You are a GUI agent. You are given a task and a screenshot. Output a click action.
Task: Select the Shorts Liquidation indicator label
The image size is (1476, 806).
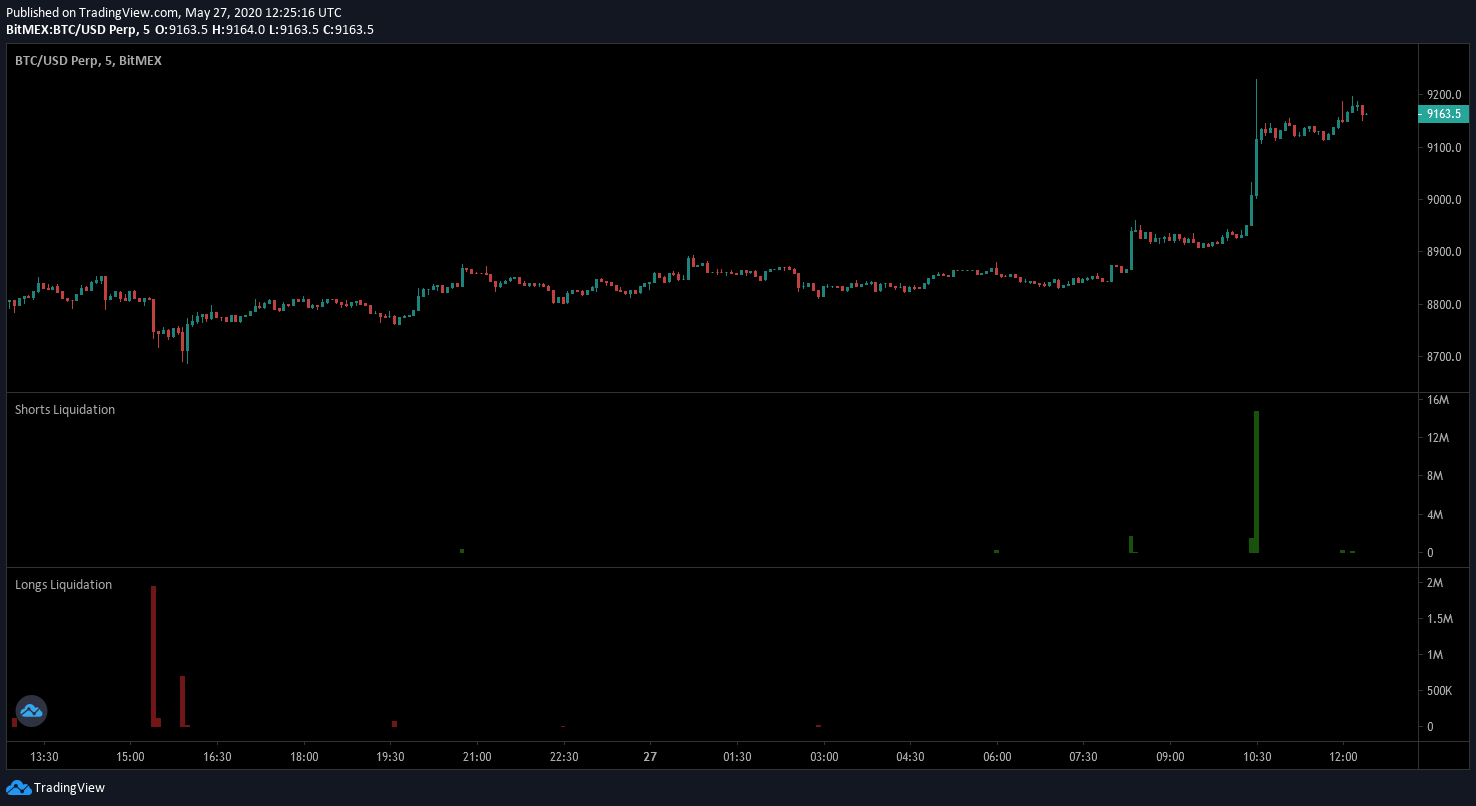64,409
